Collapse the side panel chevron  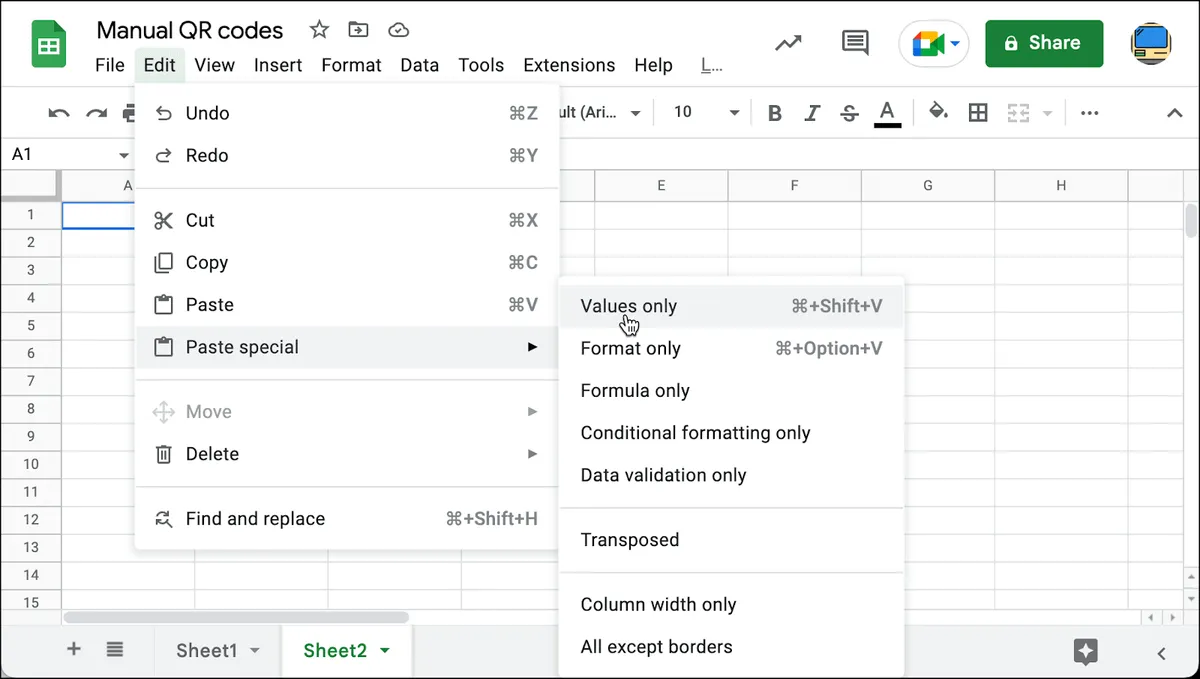coord(1161,653)
